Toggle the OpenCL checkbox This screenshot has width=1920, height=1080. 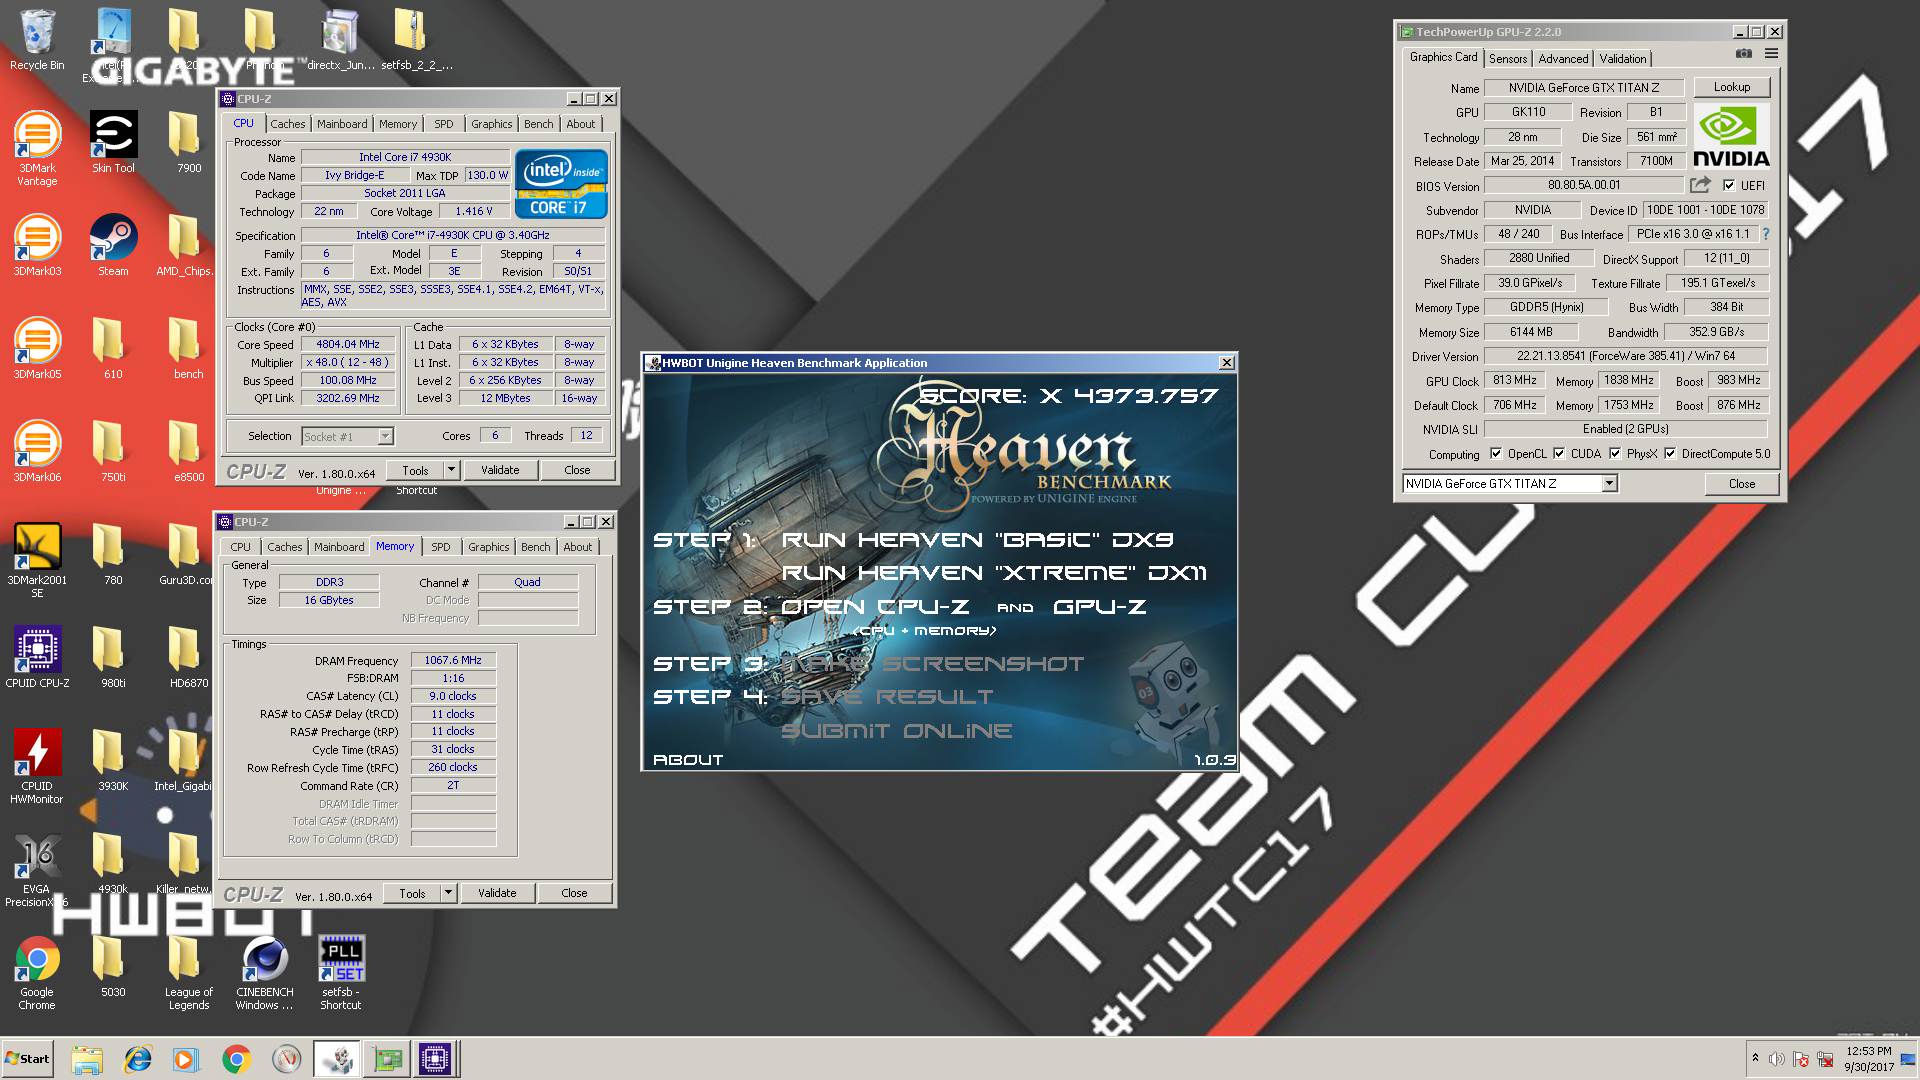[x=1496, y=453]
